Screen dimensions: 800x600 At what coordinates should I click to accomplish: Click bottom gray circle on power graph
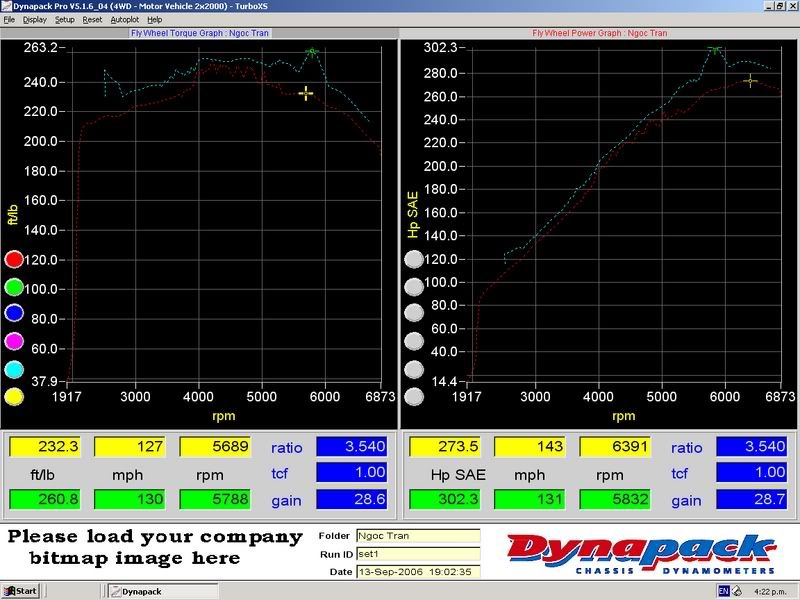tap(413, 397)
